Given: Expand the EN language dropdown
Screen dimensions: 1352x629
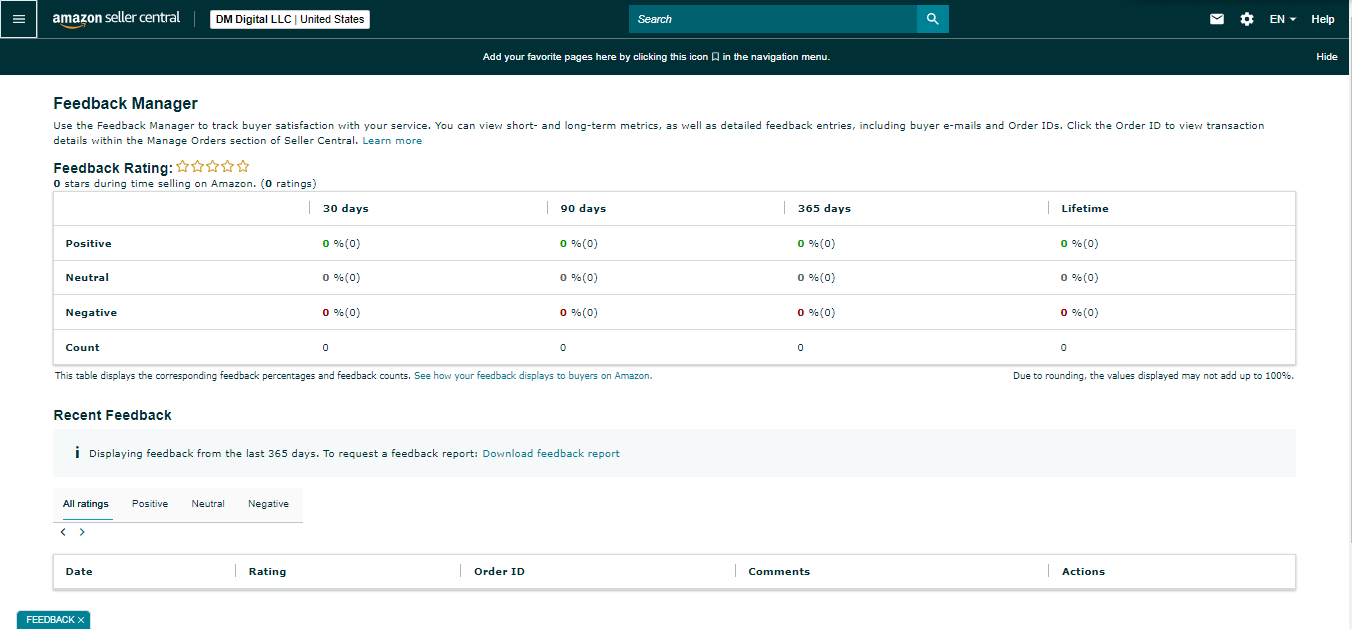Looking at the screenshot, I should 1283,19.
